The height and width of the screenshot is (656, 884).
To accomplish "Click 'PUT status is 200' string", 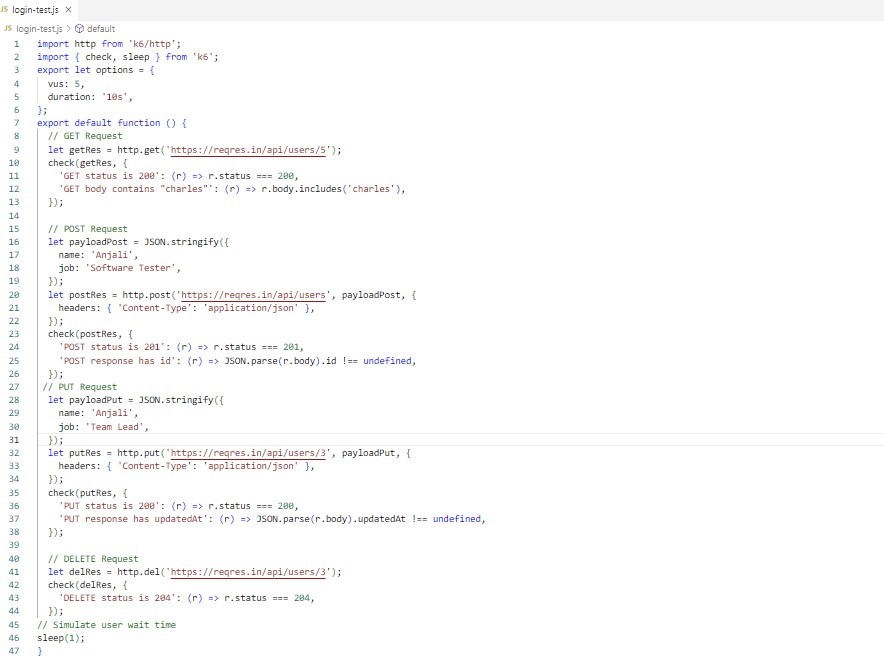I will click(109, 506).
